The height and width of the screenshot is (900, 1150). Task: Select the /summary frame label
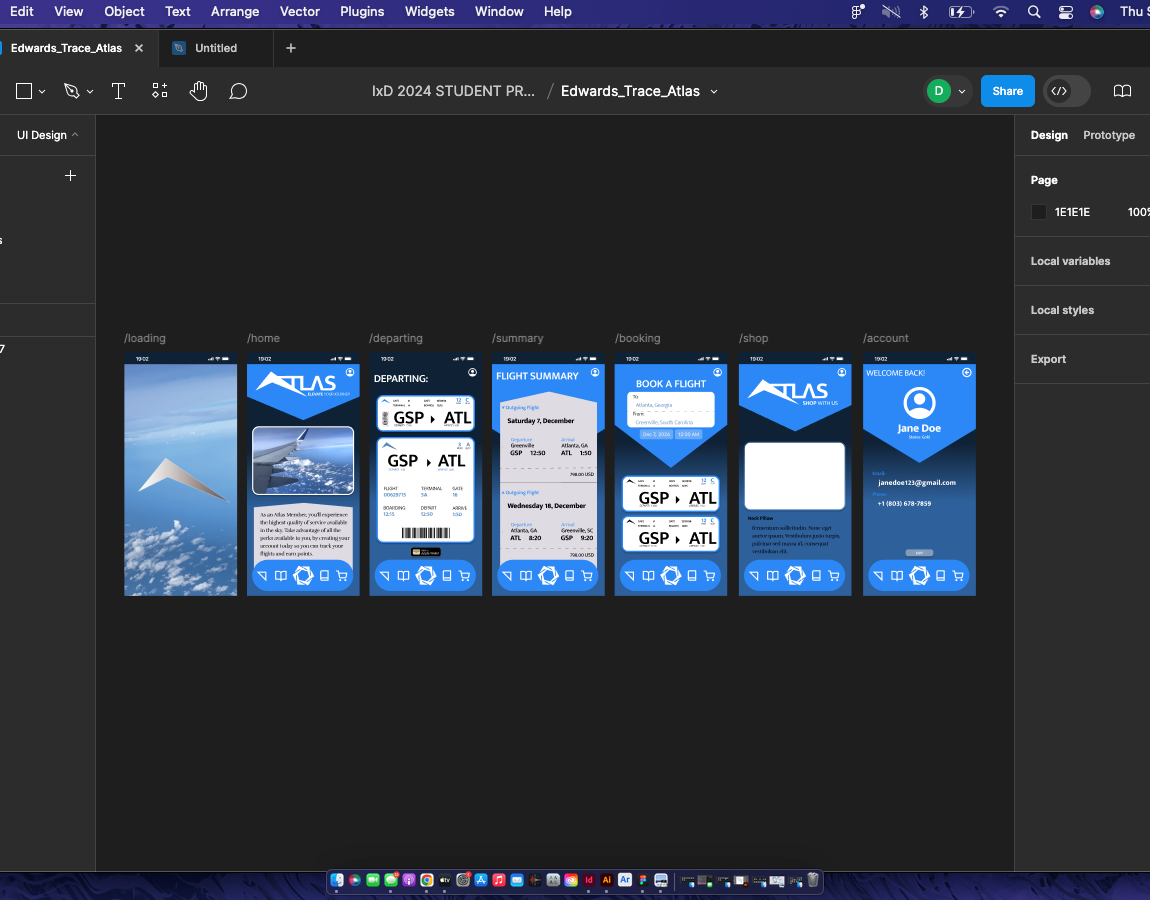pyautogui.click(x=518, y=338)
